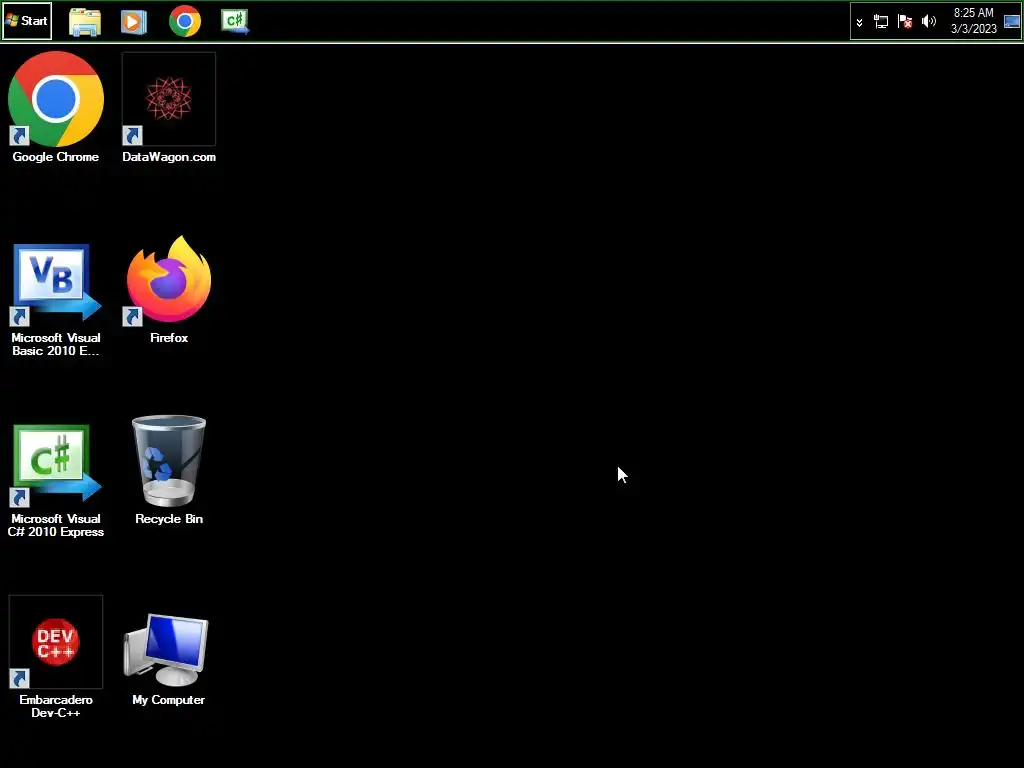
Task: Open the volume speaker icon
Action: point(929,22)
